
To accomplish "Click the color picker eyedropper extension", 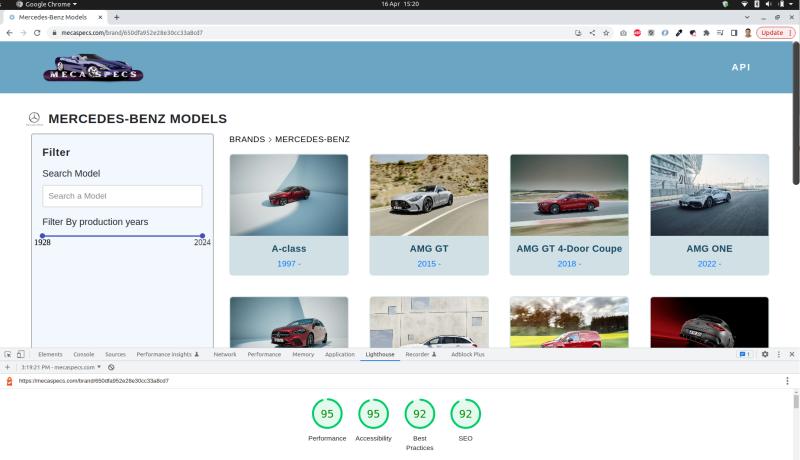I will [679, 33].
